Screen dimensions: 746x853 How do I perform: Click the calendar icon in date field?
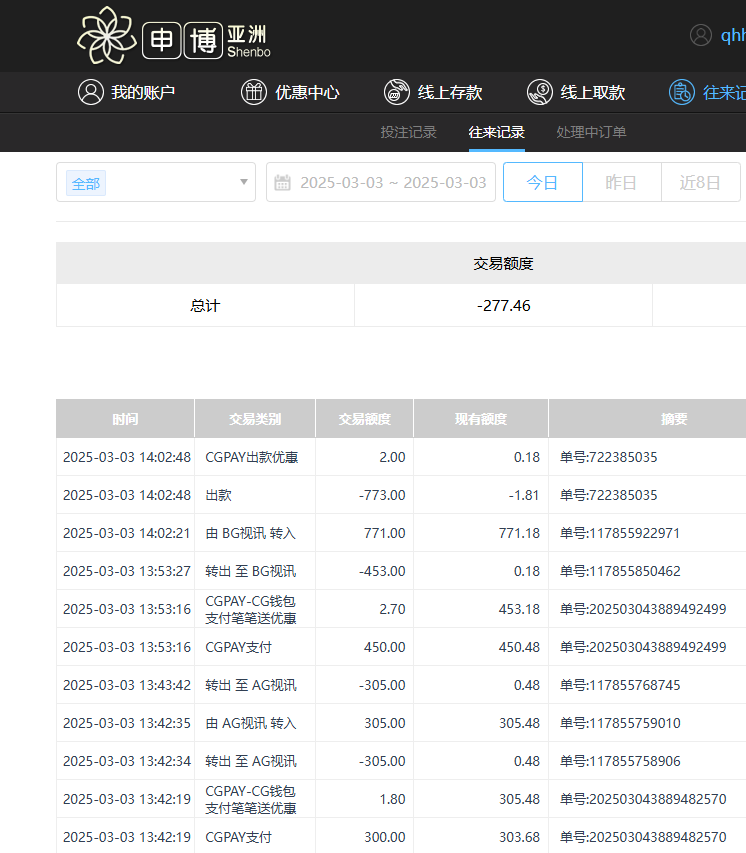[283, 183]
